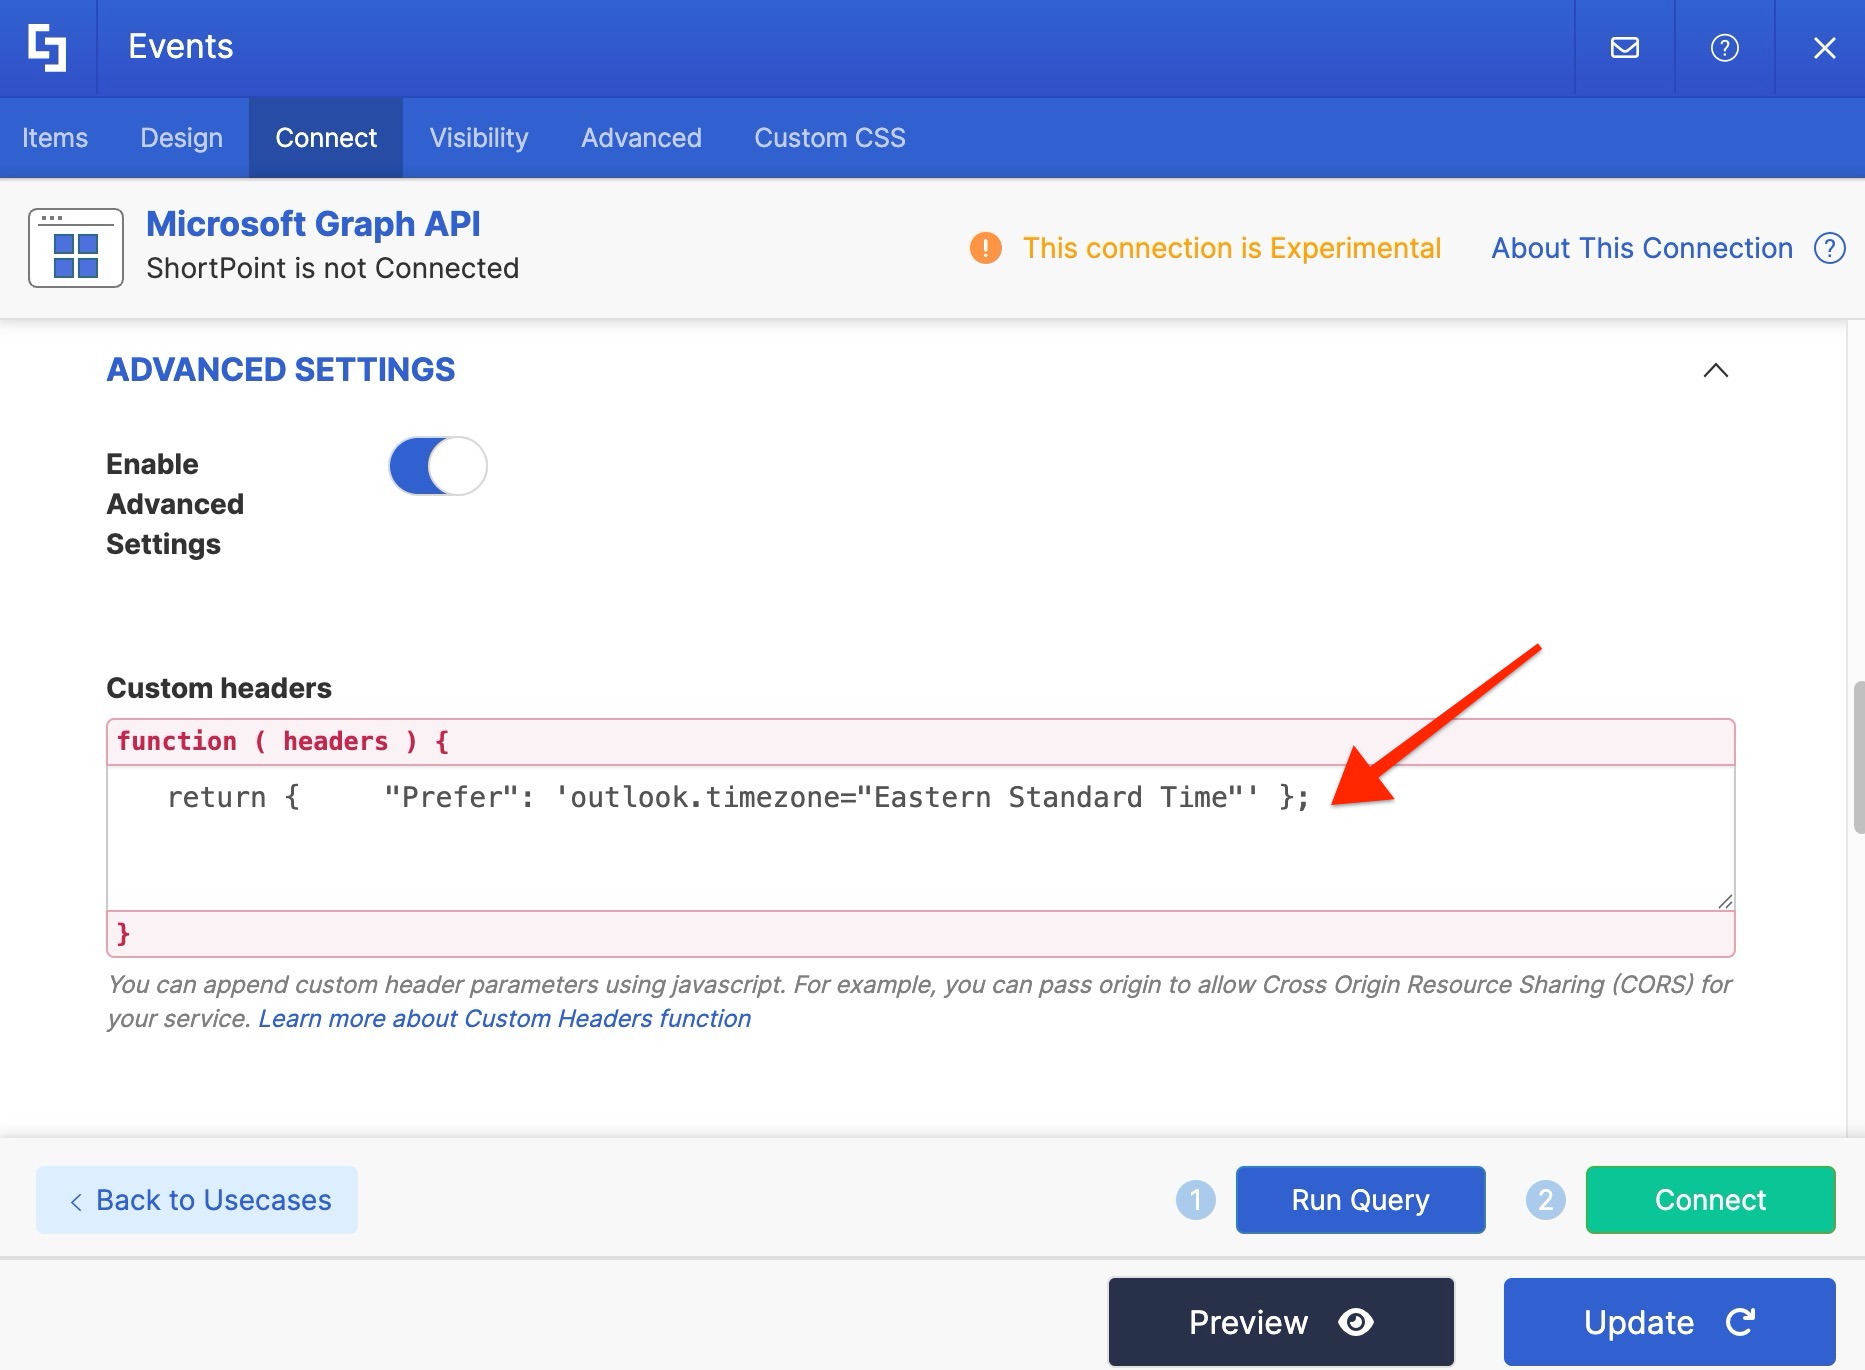Click the Preview button
1865x1370 pixels.
click(1281, 1322)
